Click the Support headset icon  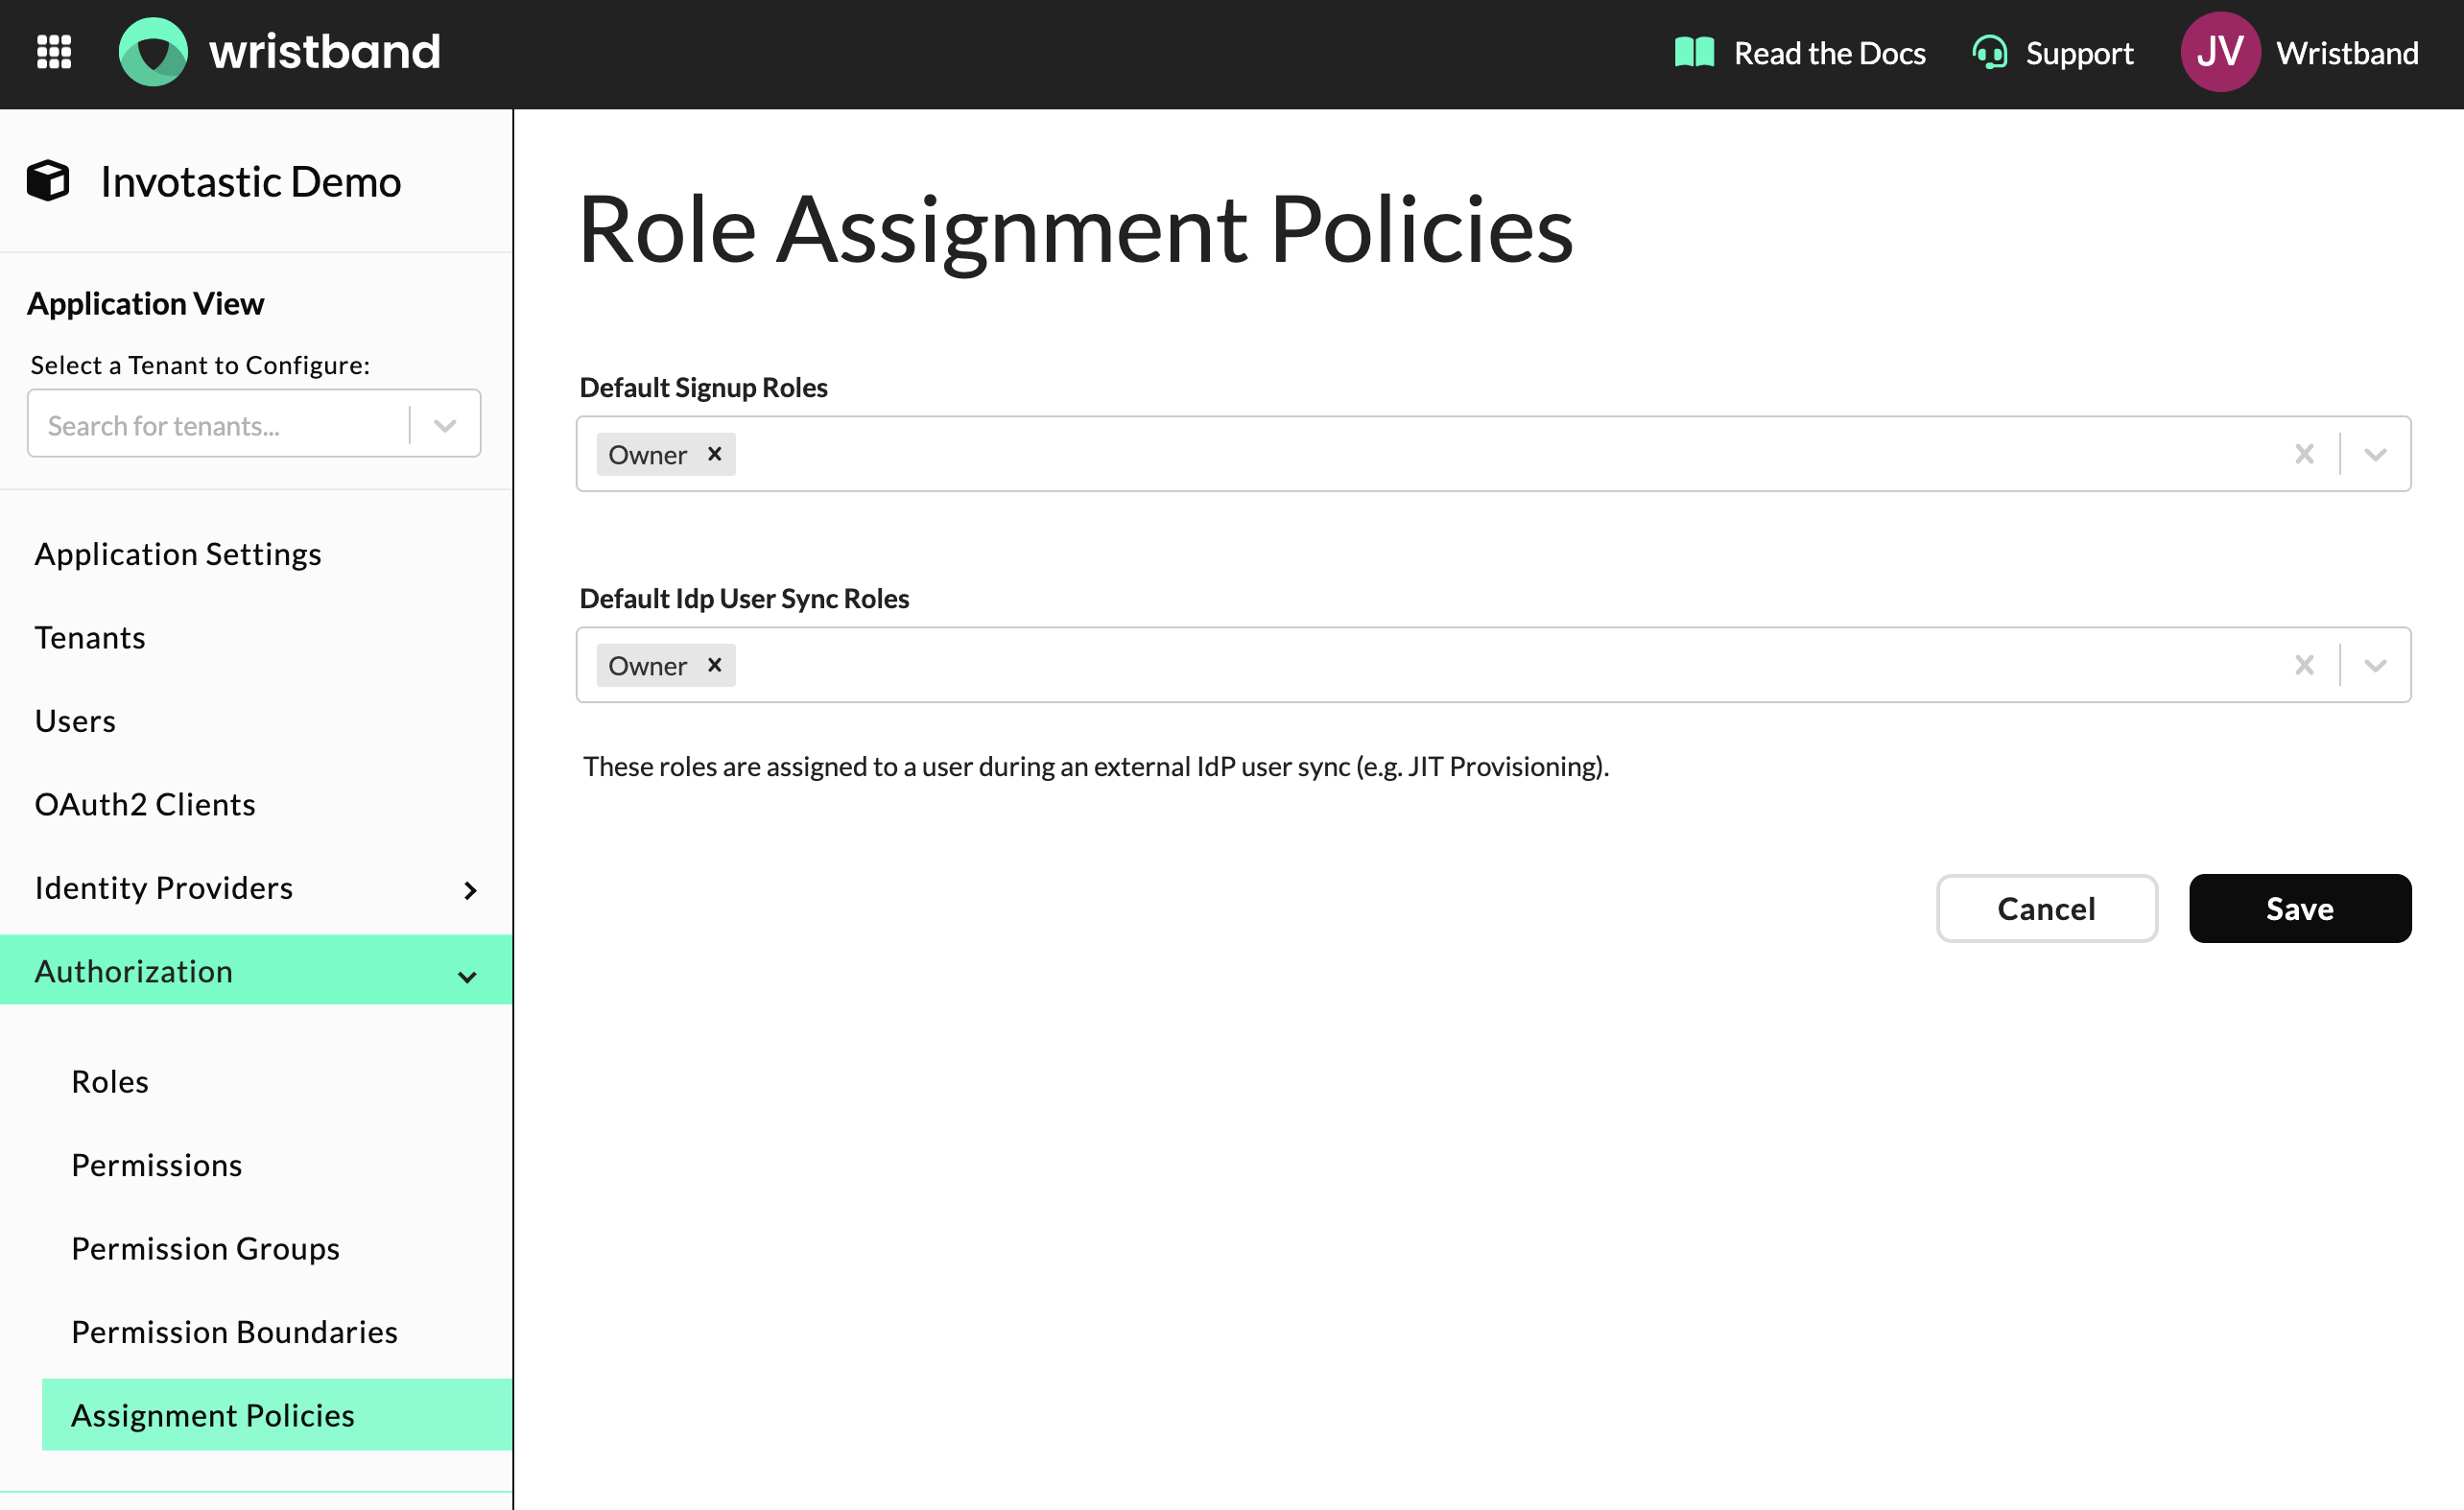coord(1989,52)
